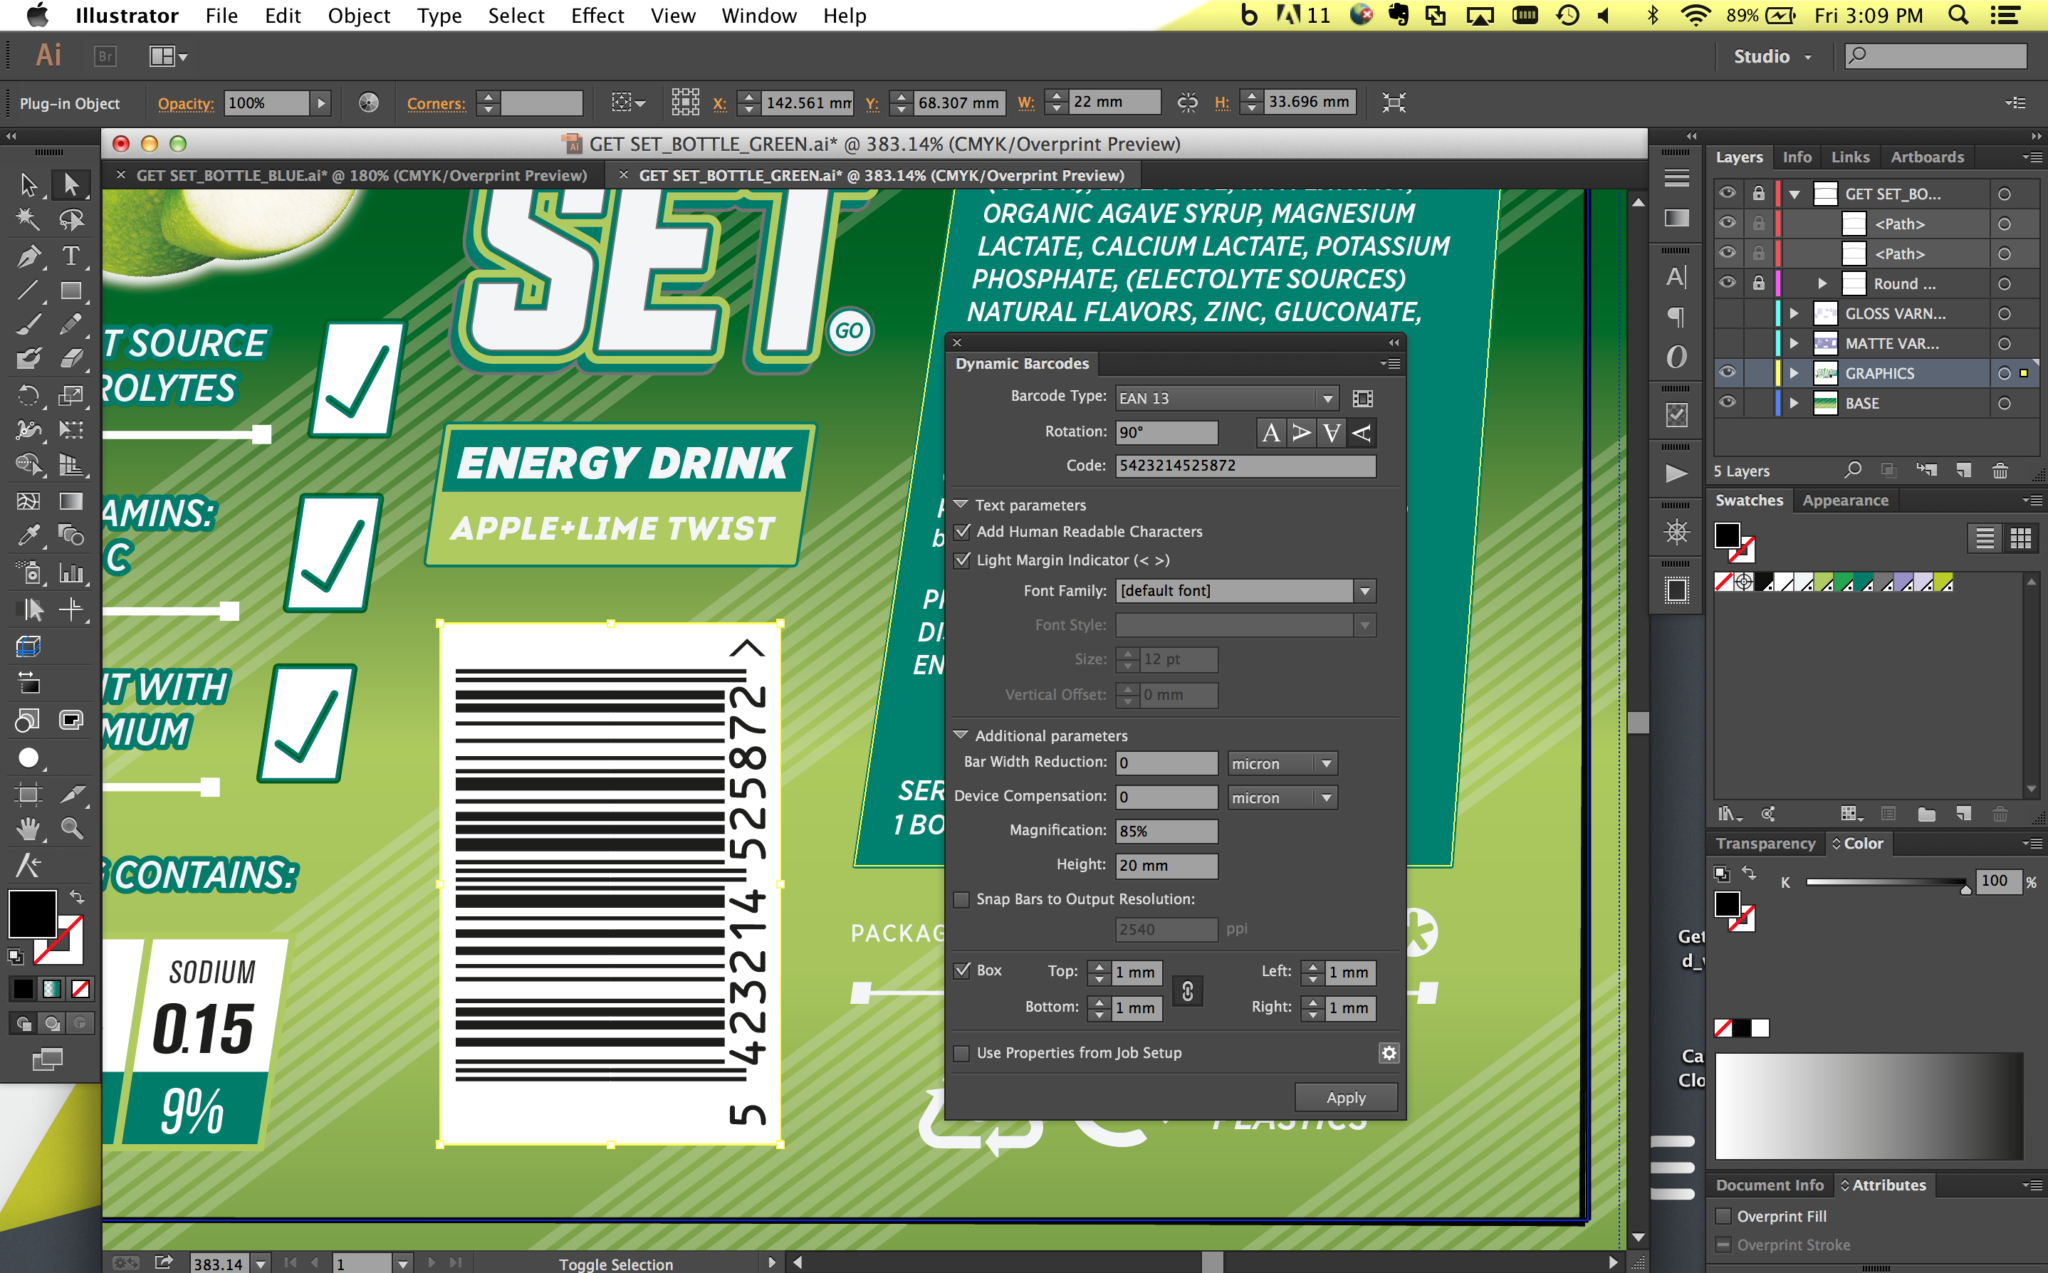Click the upside-down A rotation icon
The image size is (2048, 1273).
click(1331, 433)
